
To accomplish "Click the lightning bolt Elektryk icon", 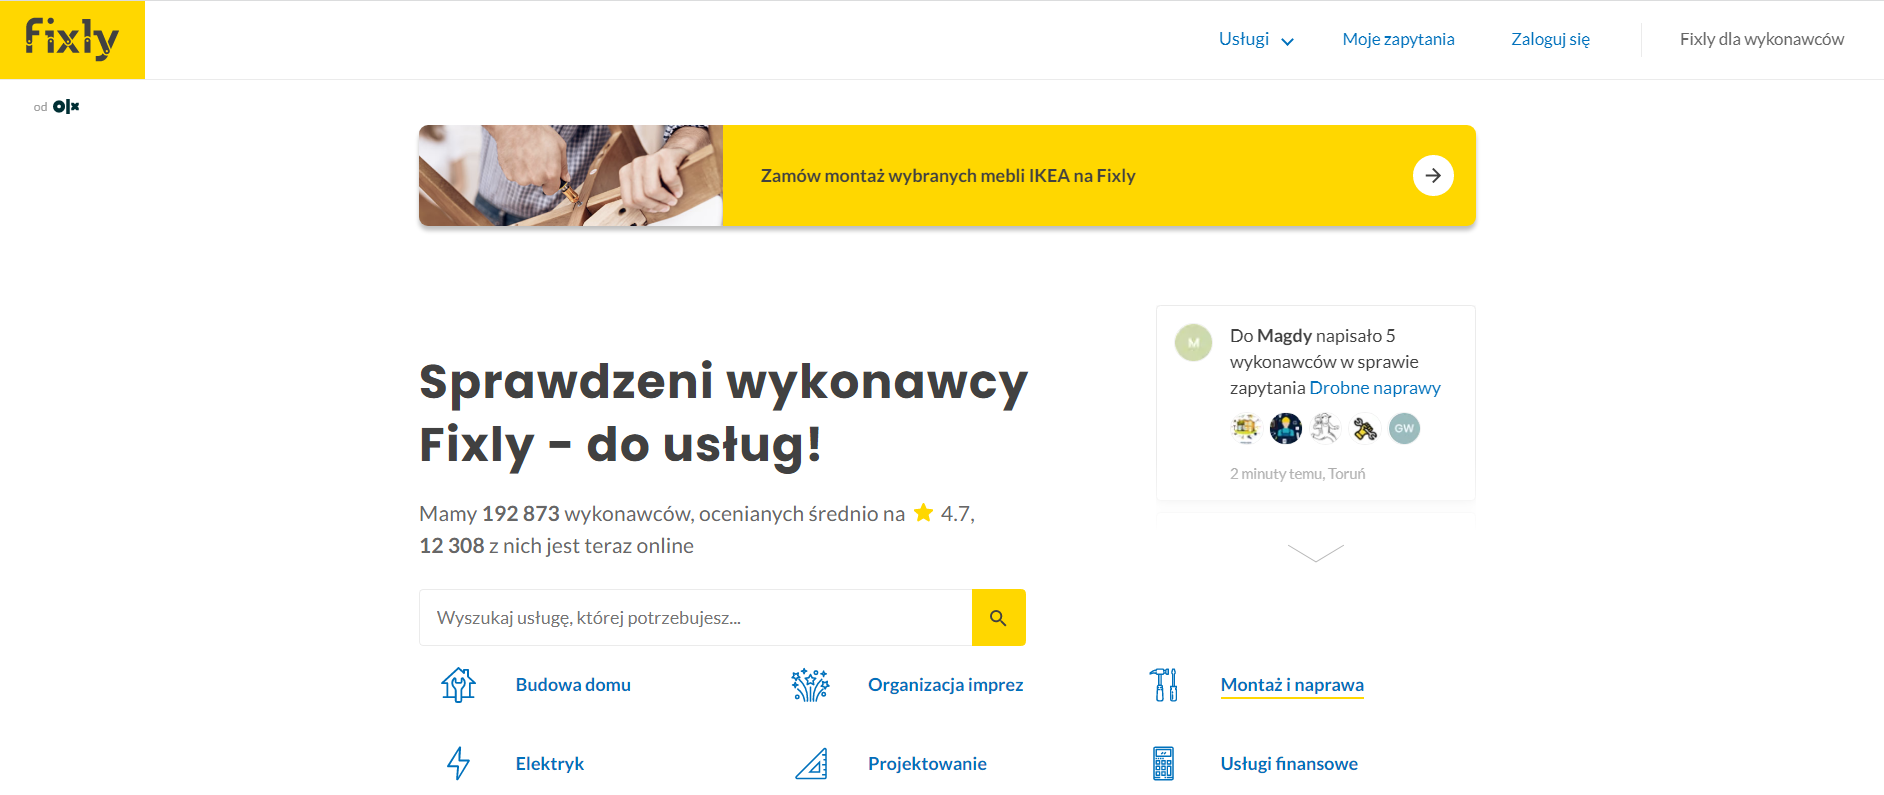I will coord(458,764).
